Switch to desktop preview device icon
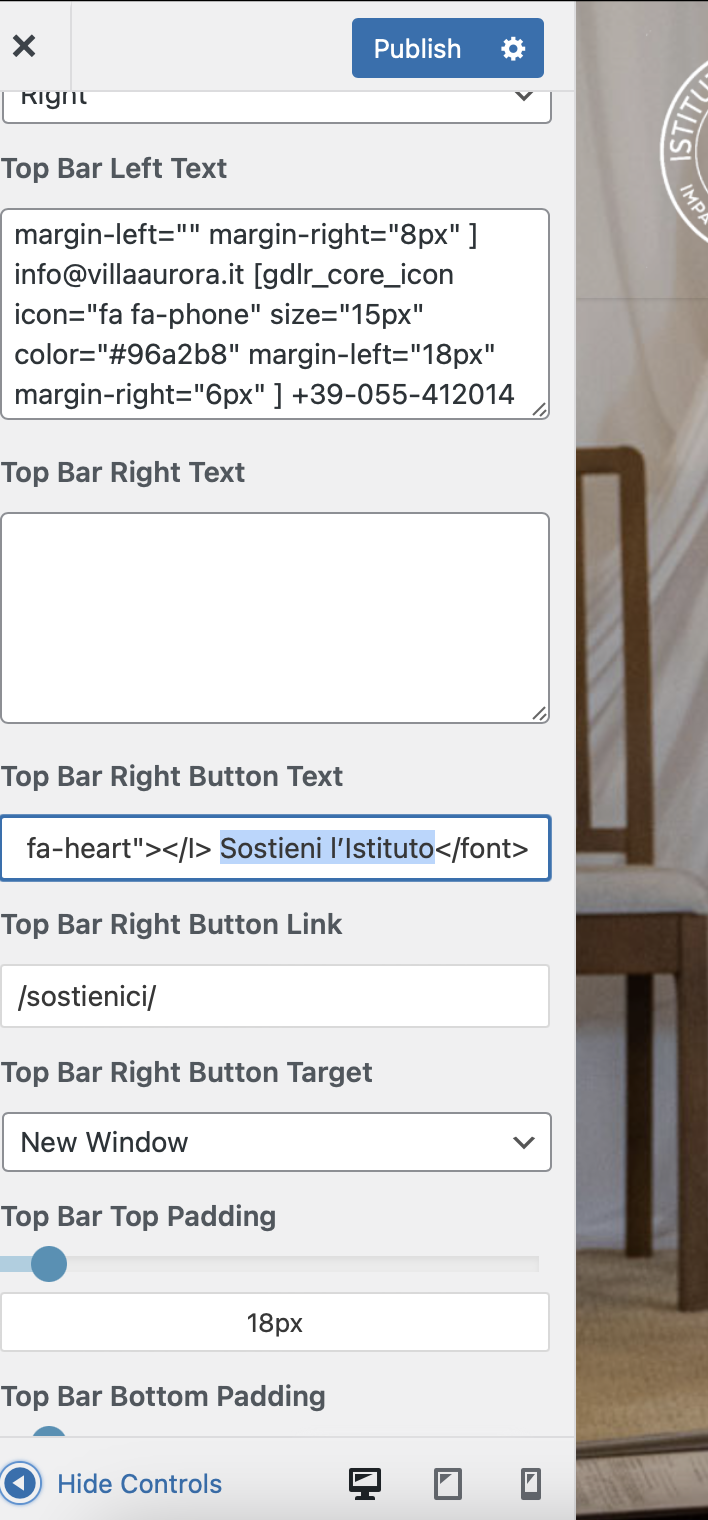This screenshot has height=1520, width=708. pyautogui.click(x=365, y=1484)
